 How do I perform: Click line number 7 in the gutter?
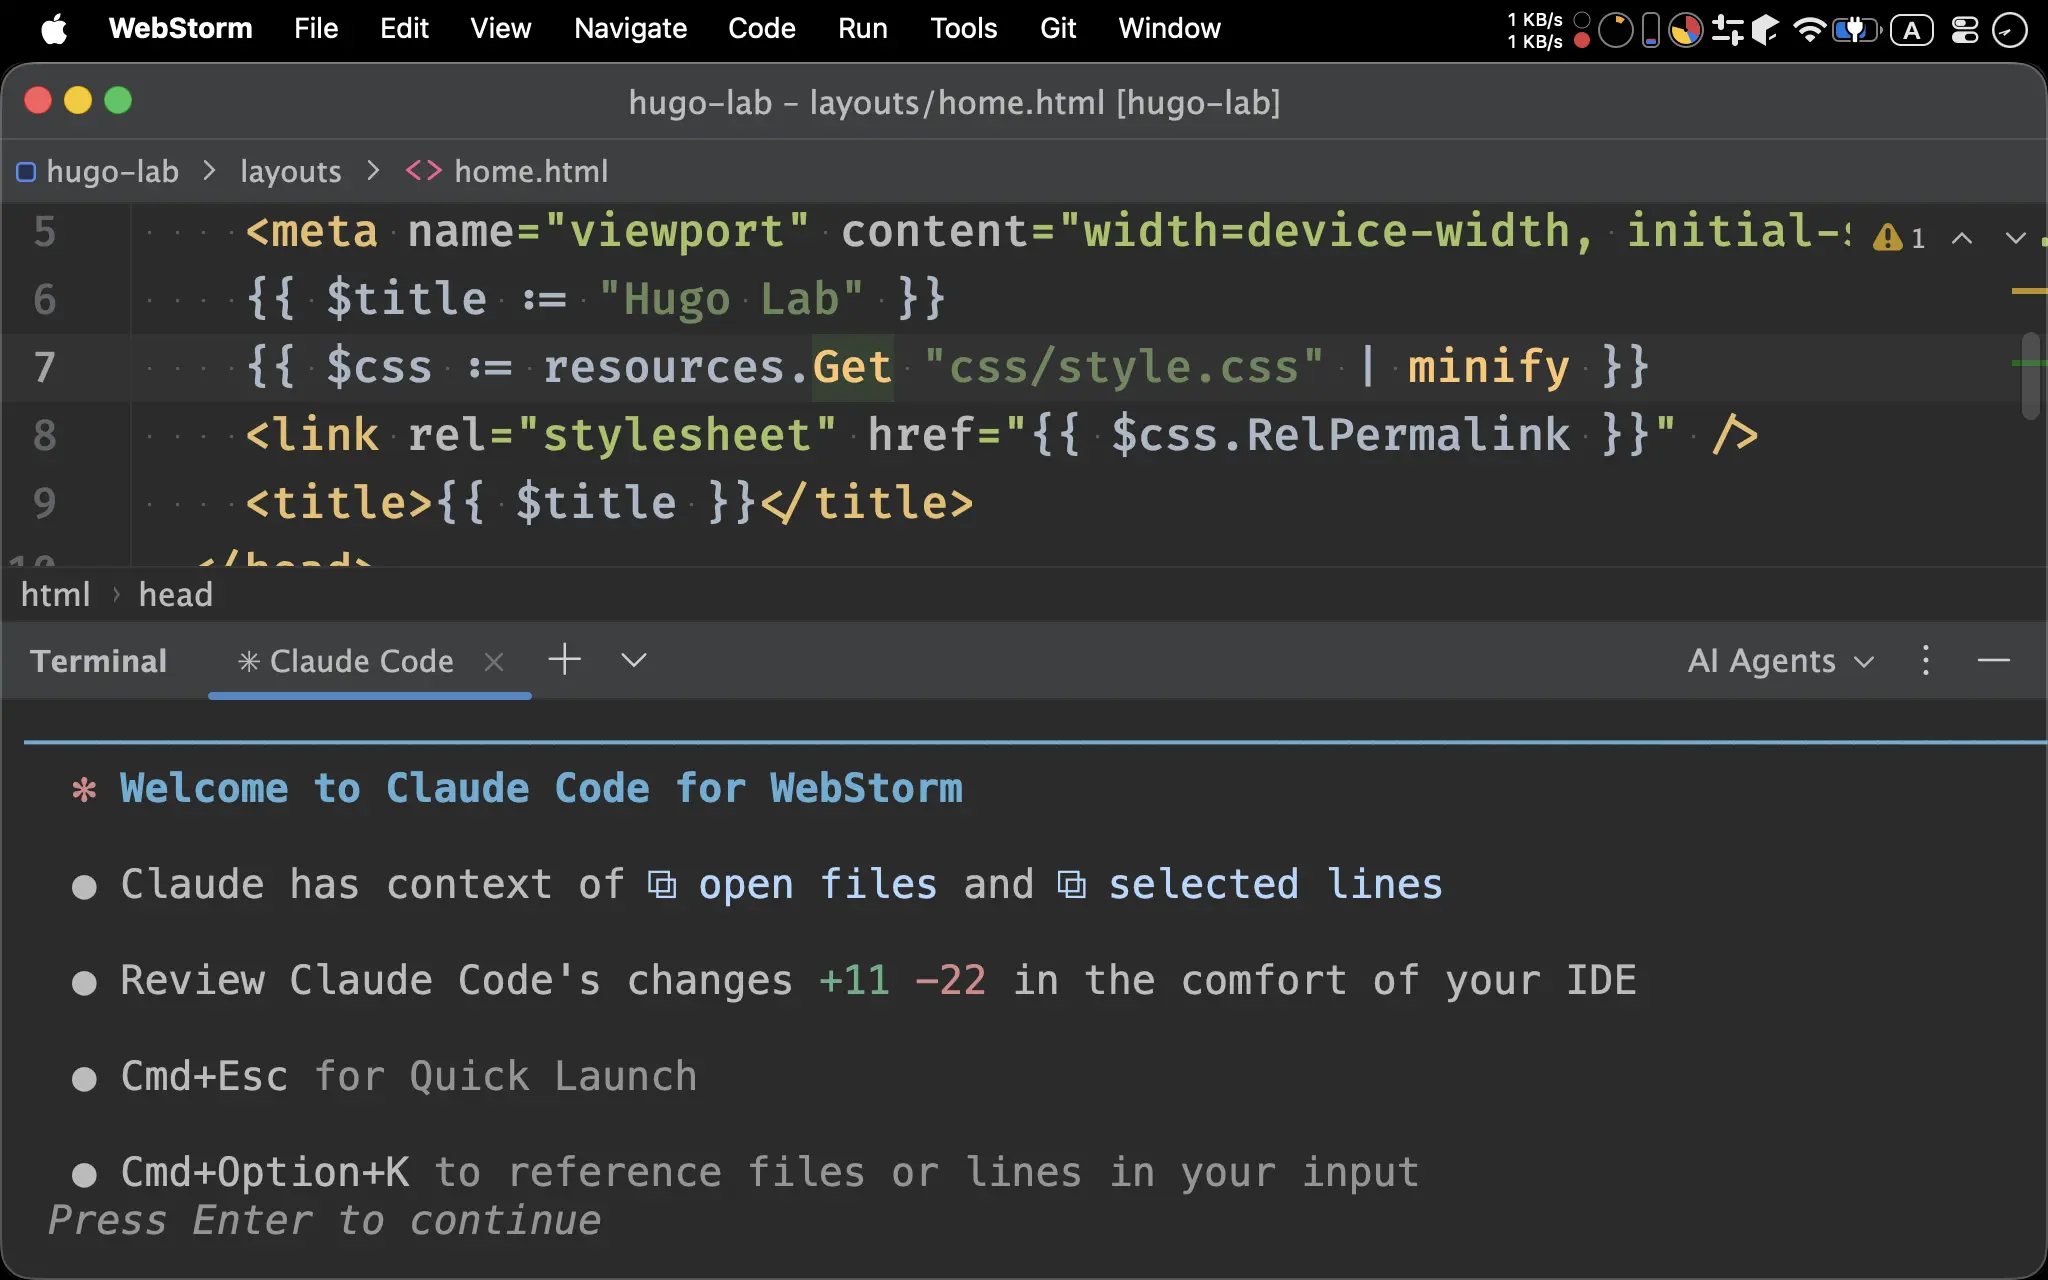click(45, 367)
